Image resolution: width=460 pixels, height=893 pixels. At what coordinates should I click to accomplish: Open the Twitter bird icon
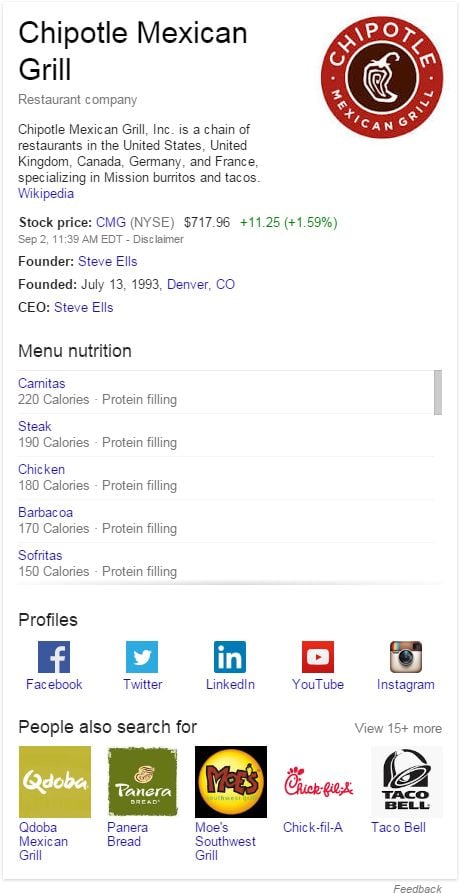tap(142, 657)
